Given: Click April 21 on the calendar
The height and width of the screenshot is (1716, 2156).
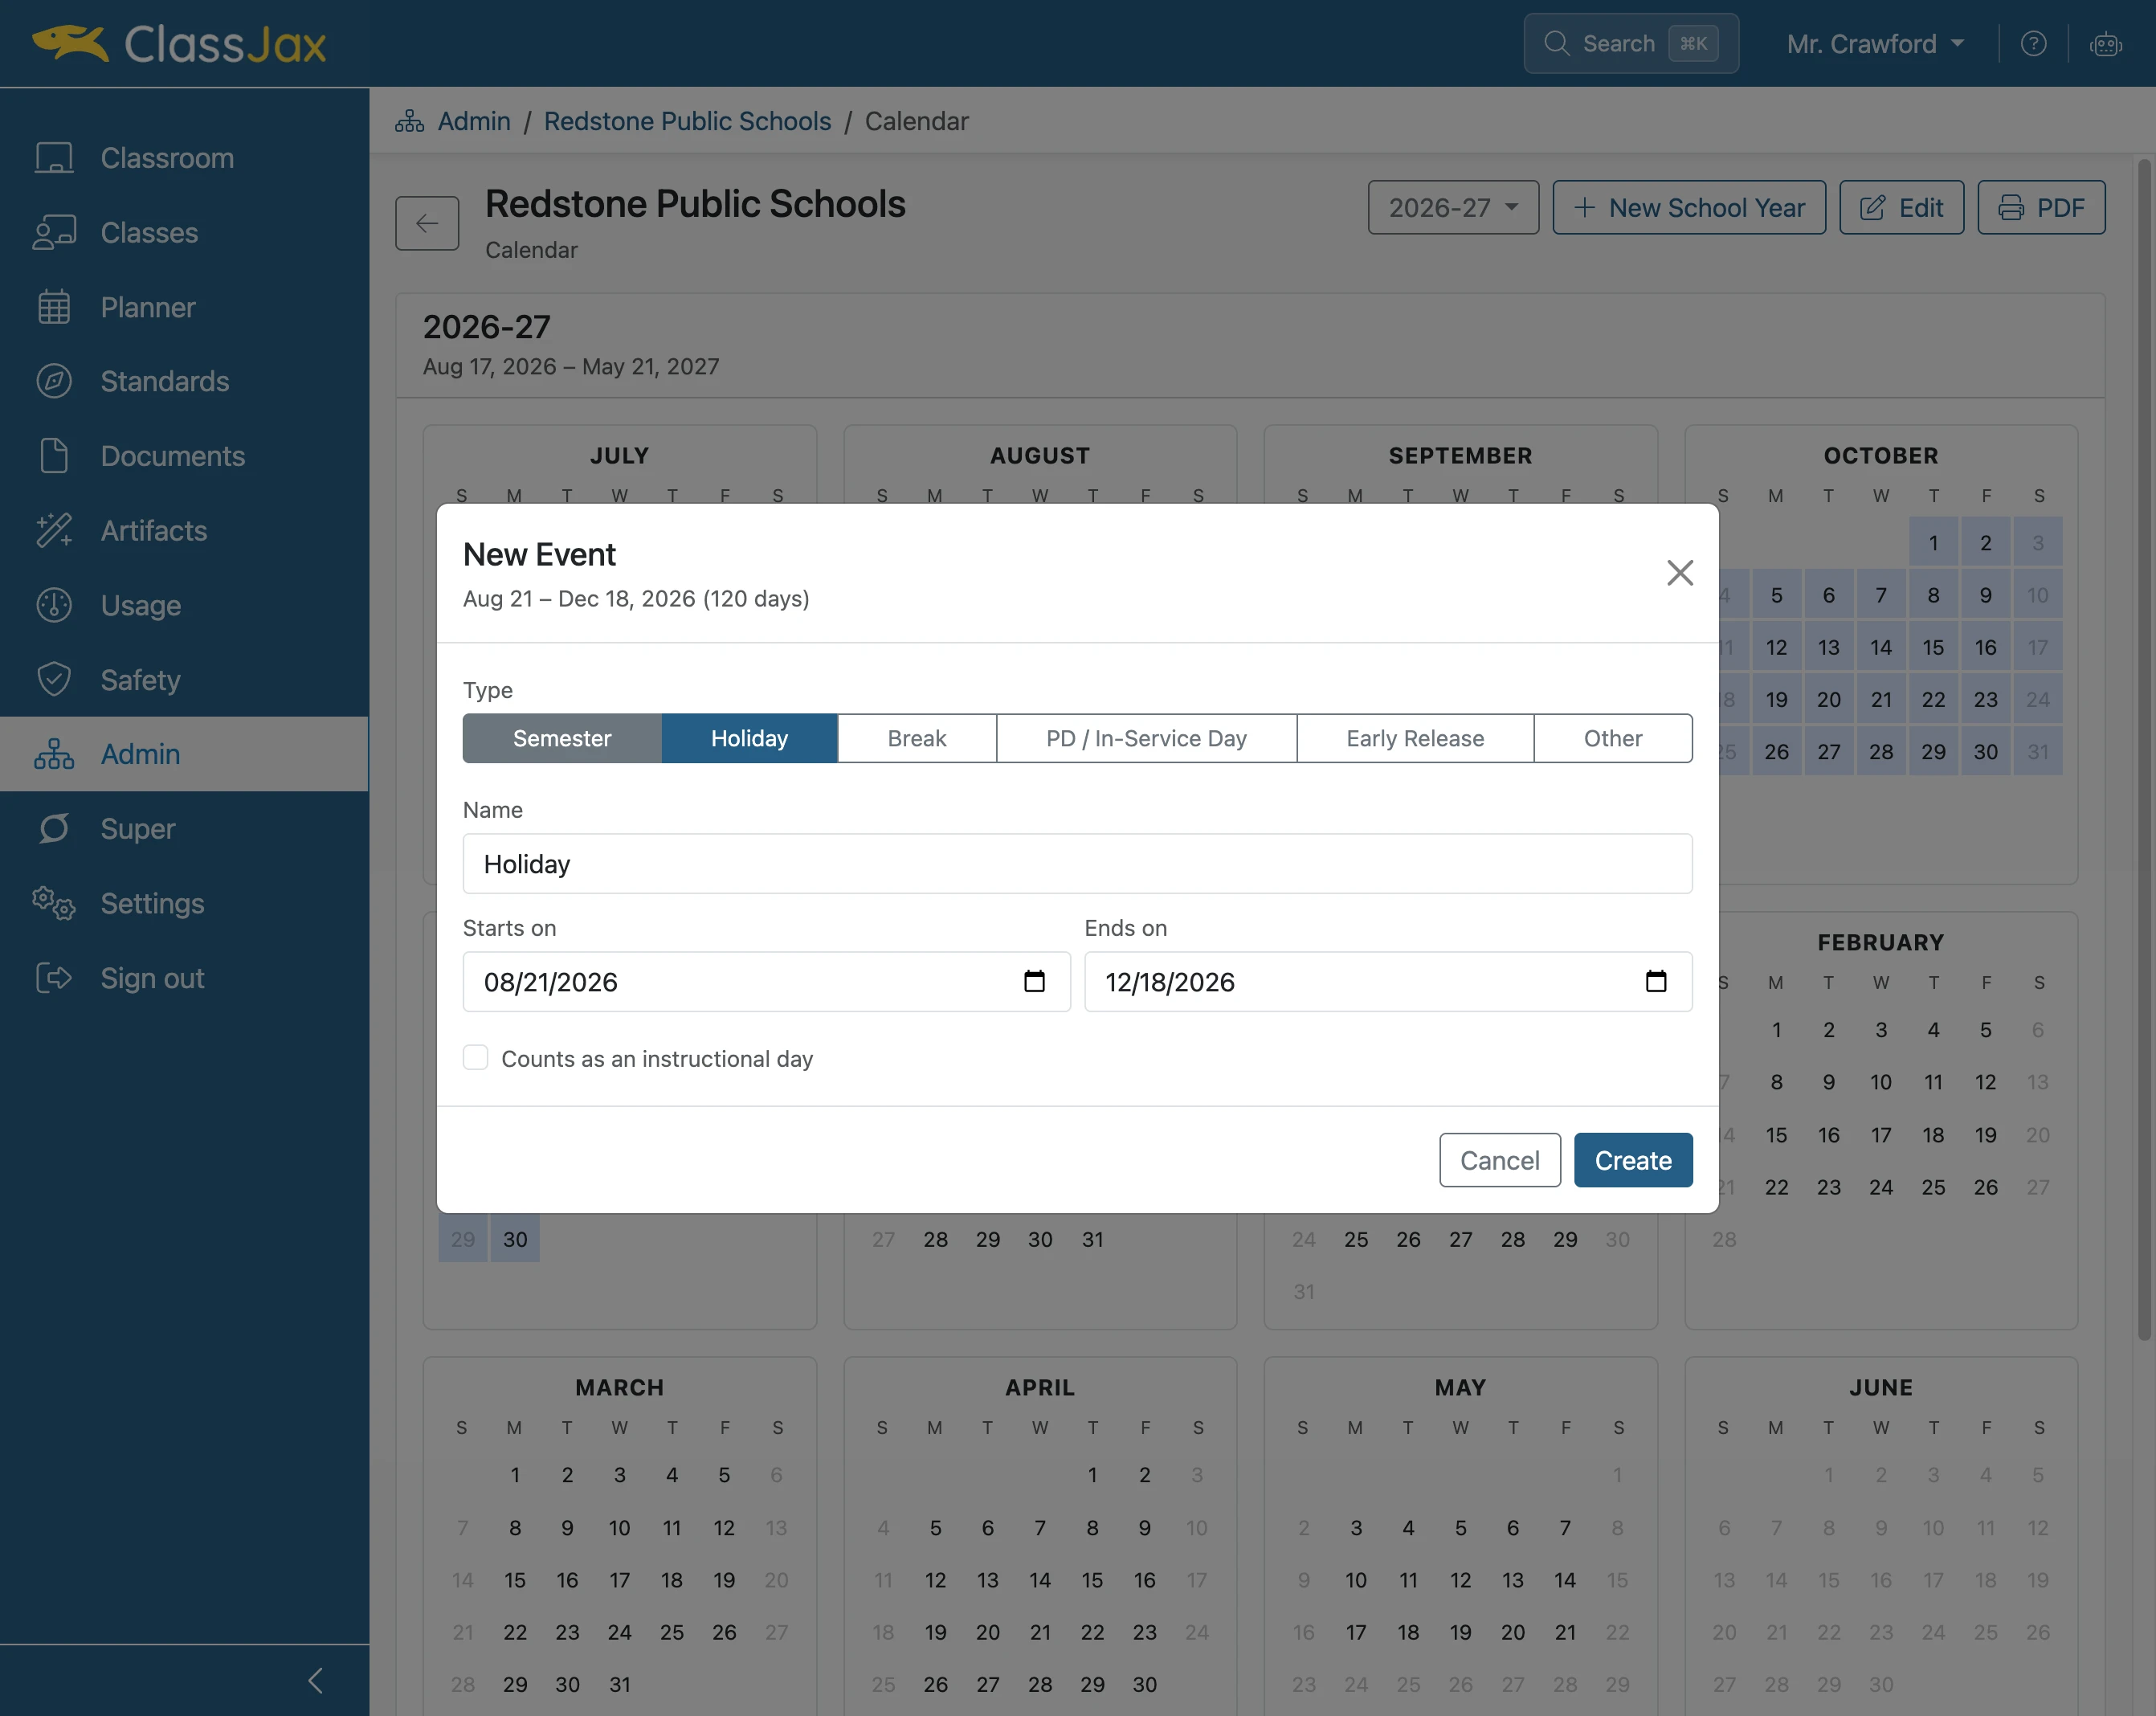Looking at the screenshot, I should pos(1040,1633).
